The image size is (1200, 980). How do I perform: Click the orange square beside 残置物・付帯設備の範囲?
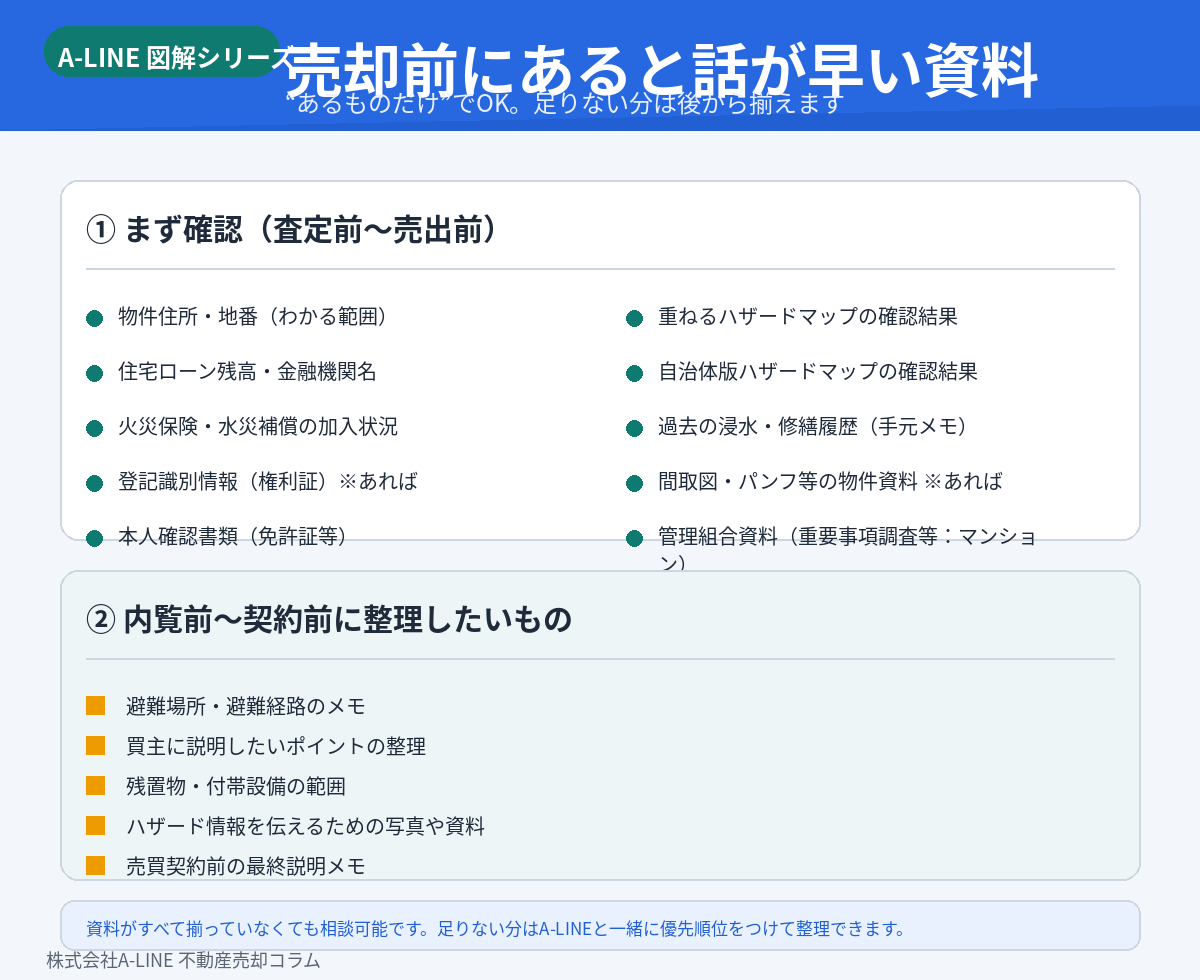[96, 786]
